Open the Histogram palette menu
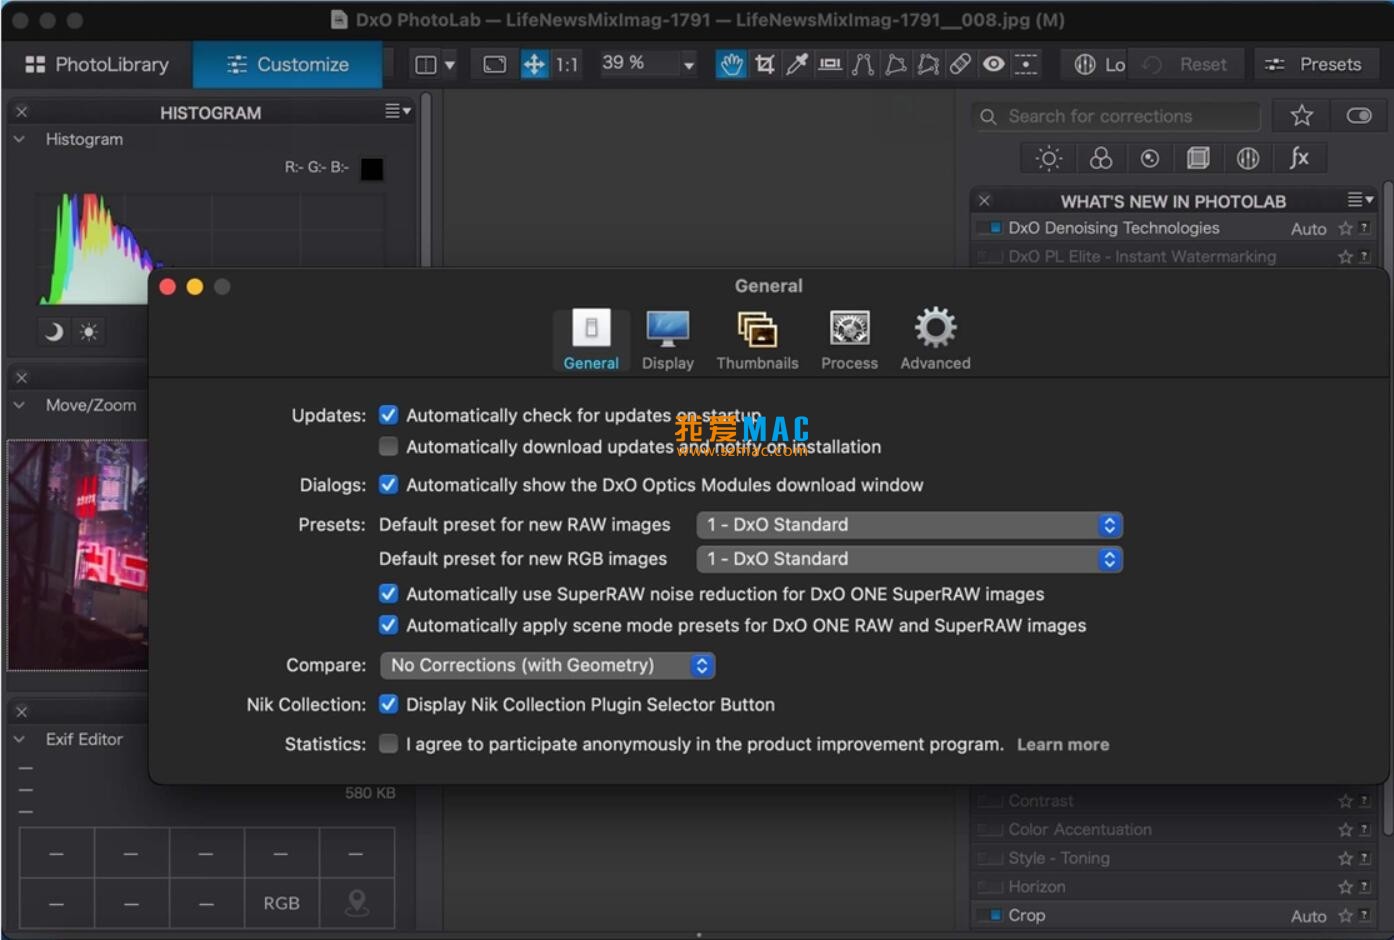The image size is (1394, 940). (398, 111)
